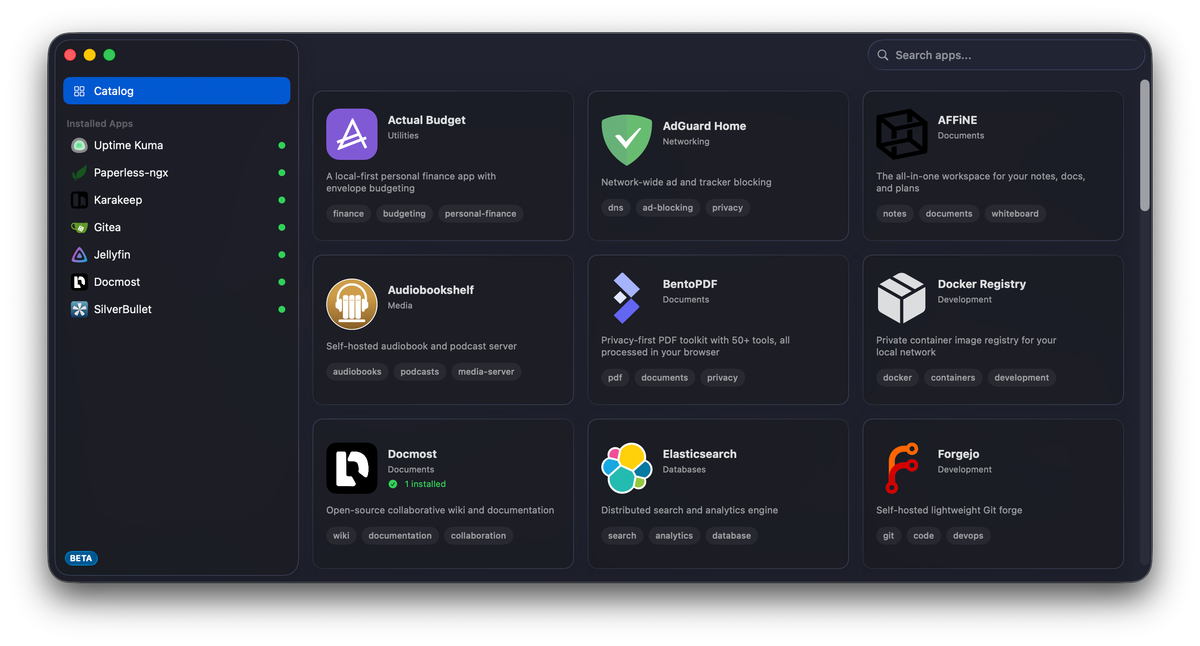Click the Search apps field
1200x646 pixels.
point(1005,55)
